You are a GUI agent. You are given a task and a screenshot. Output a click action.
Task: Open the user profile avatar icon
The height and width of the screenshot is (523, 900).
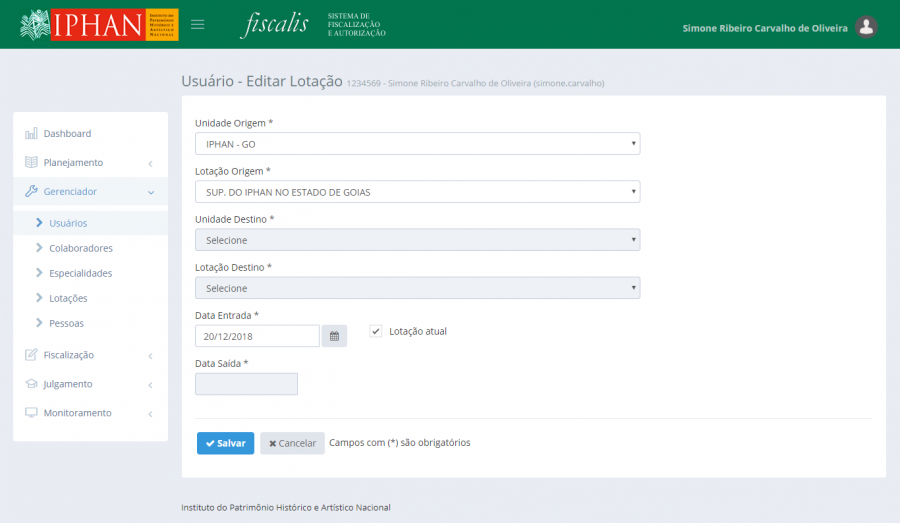point(867,28)
